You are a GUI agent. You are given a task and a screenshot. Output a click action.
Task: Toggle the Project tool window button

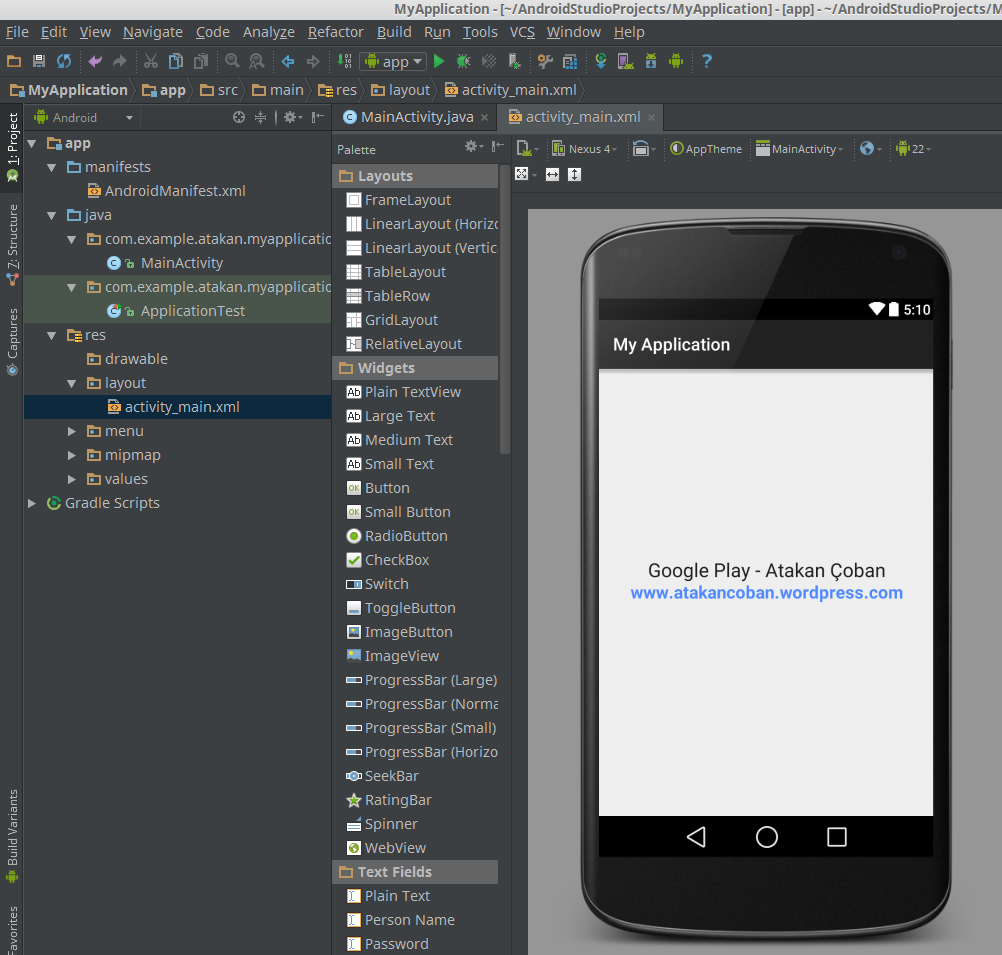12,148
